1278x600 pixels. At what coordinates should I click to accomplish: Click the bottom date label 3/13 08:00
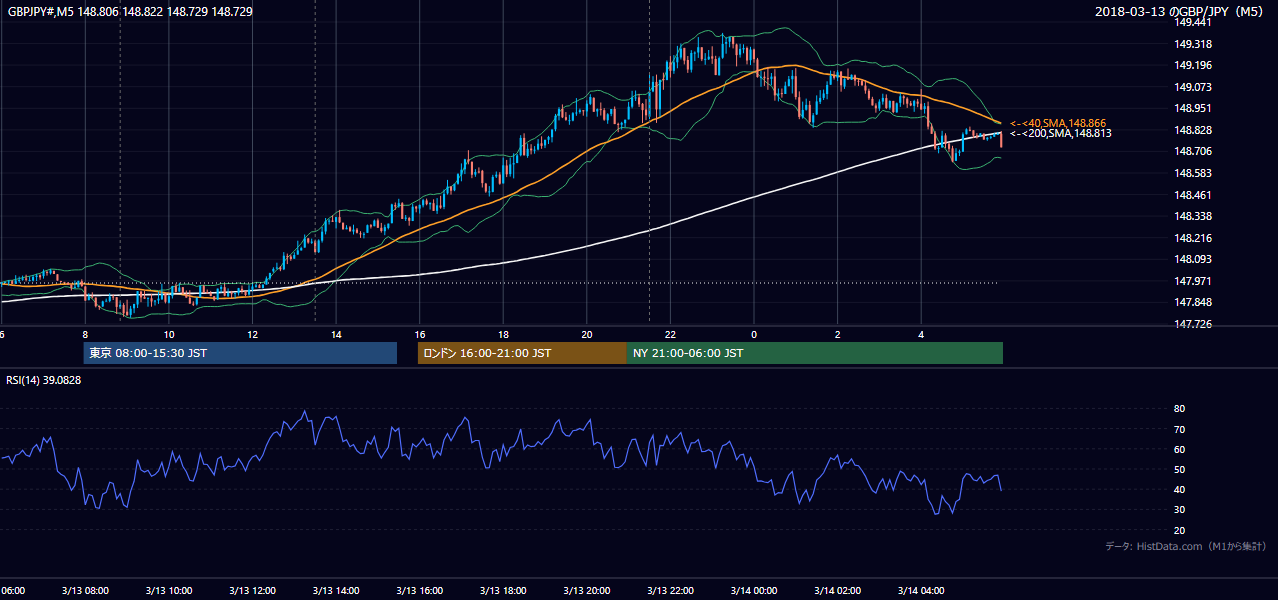[x=85, y=591]
